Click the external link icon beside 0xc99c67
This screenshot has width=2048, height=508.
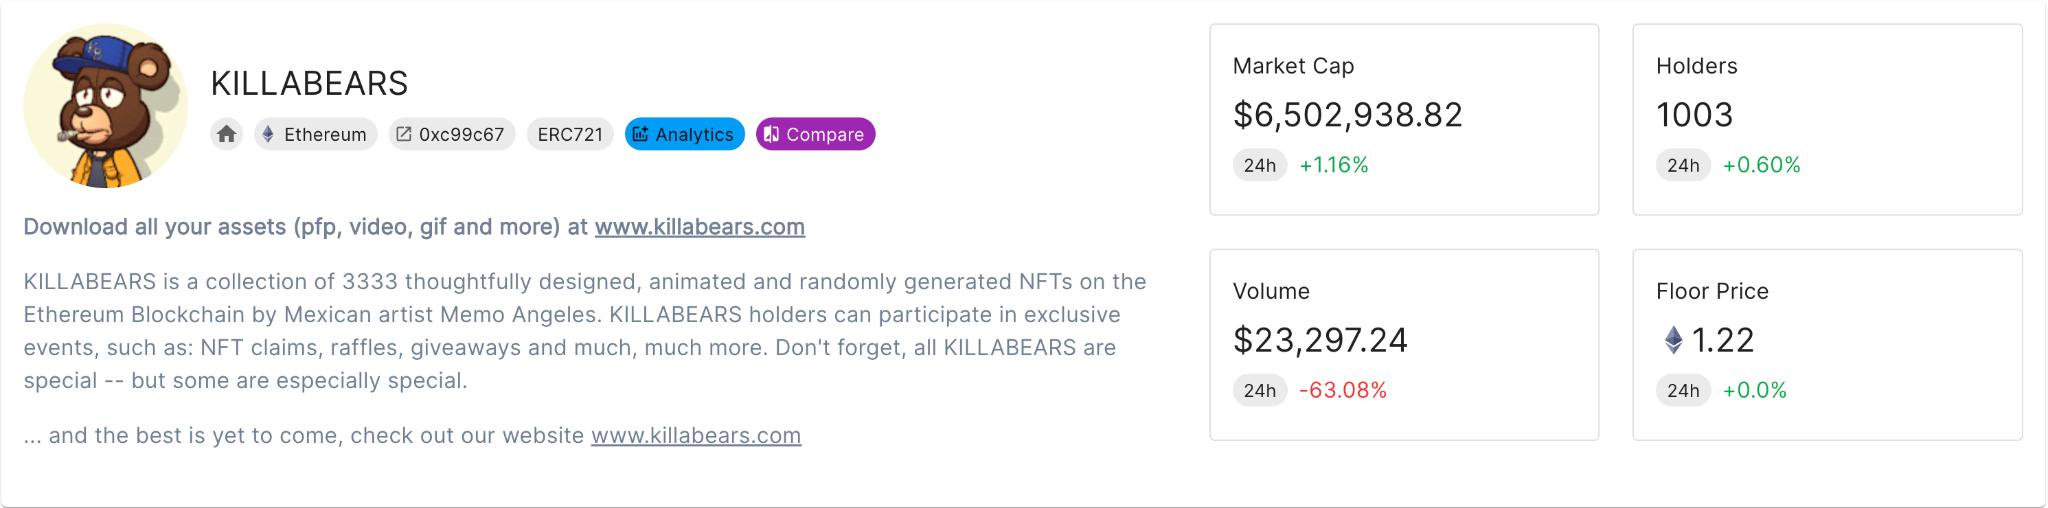[403, 134]
